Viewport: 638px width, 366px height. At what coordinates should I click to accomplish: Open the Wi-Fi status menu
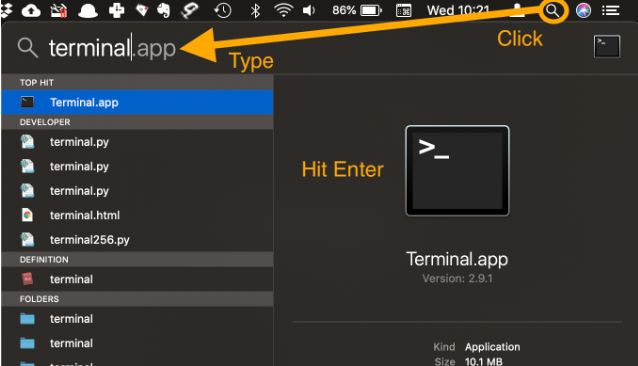click(x=284, y=11)
